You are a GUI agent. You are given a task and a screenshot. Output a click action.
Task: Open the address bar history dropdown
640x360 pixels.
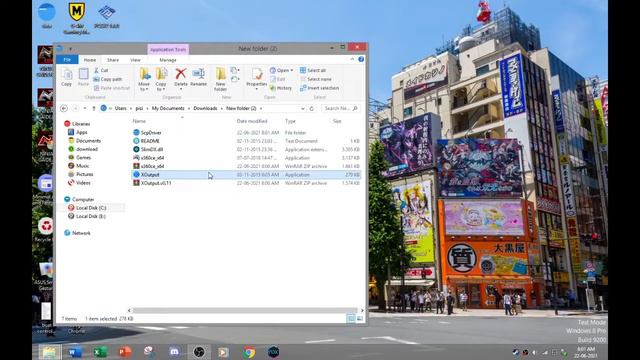tap(303, 109)
